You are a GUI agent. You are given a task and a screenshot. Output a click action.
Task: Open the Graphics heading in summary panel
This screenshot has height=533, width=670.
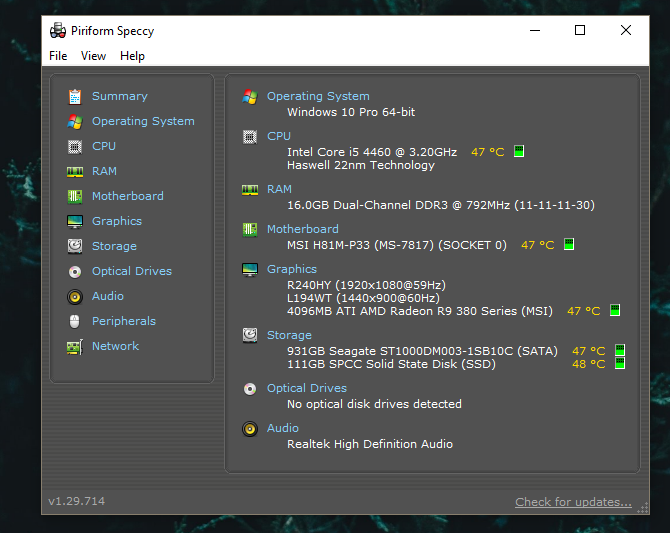coord(292,269)
